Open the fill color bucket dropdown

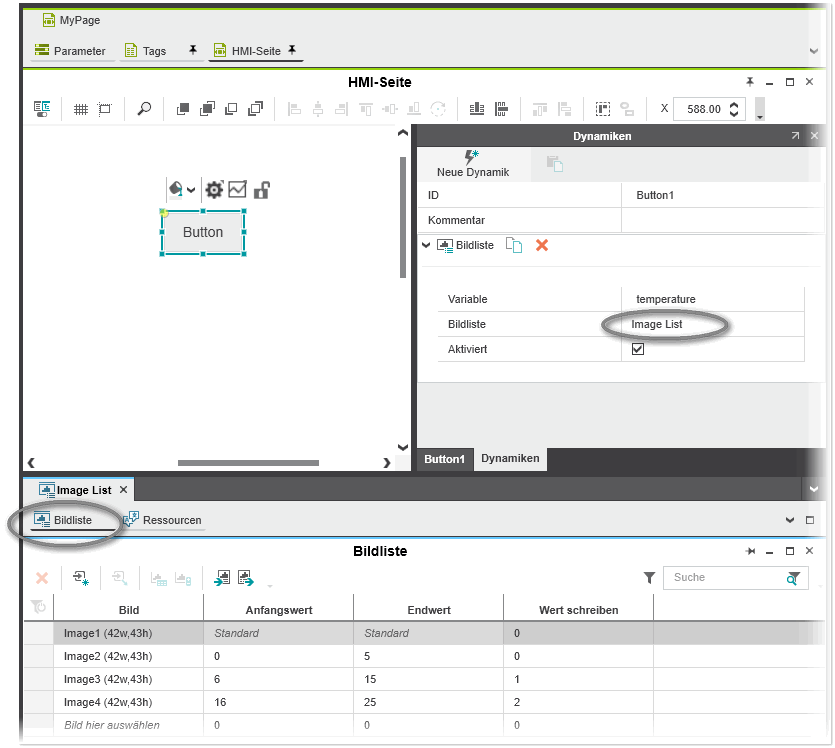point(181,189)
